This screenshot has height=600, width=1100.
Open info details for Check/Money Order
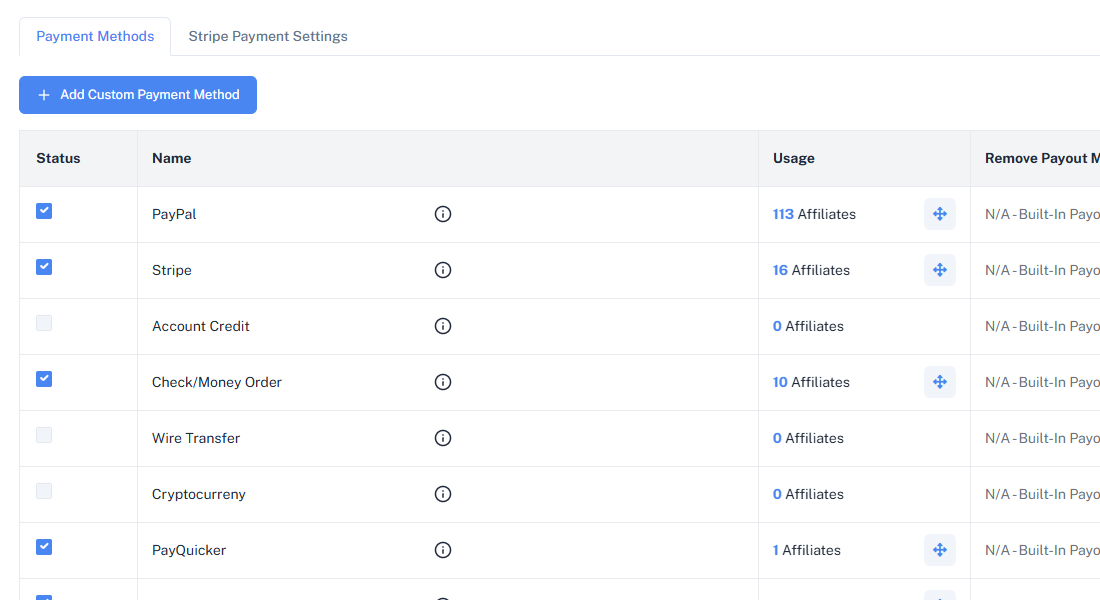click(443, 381)
